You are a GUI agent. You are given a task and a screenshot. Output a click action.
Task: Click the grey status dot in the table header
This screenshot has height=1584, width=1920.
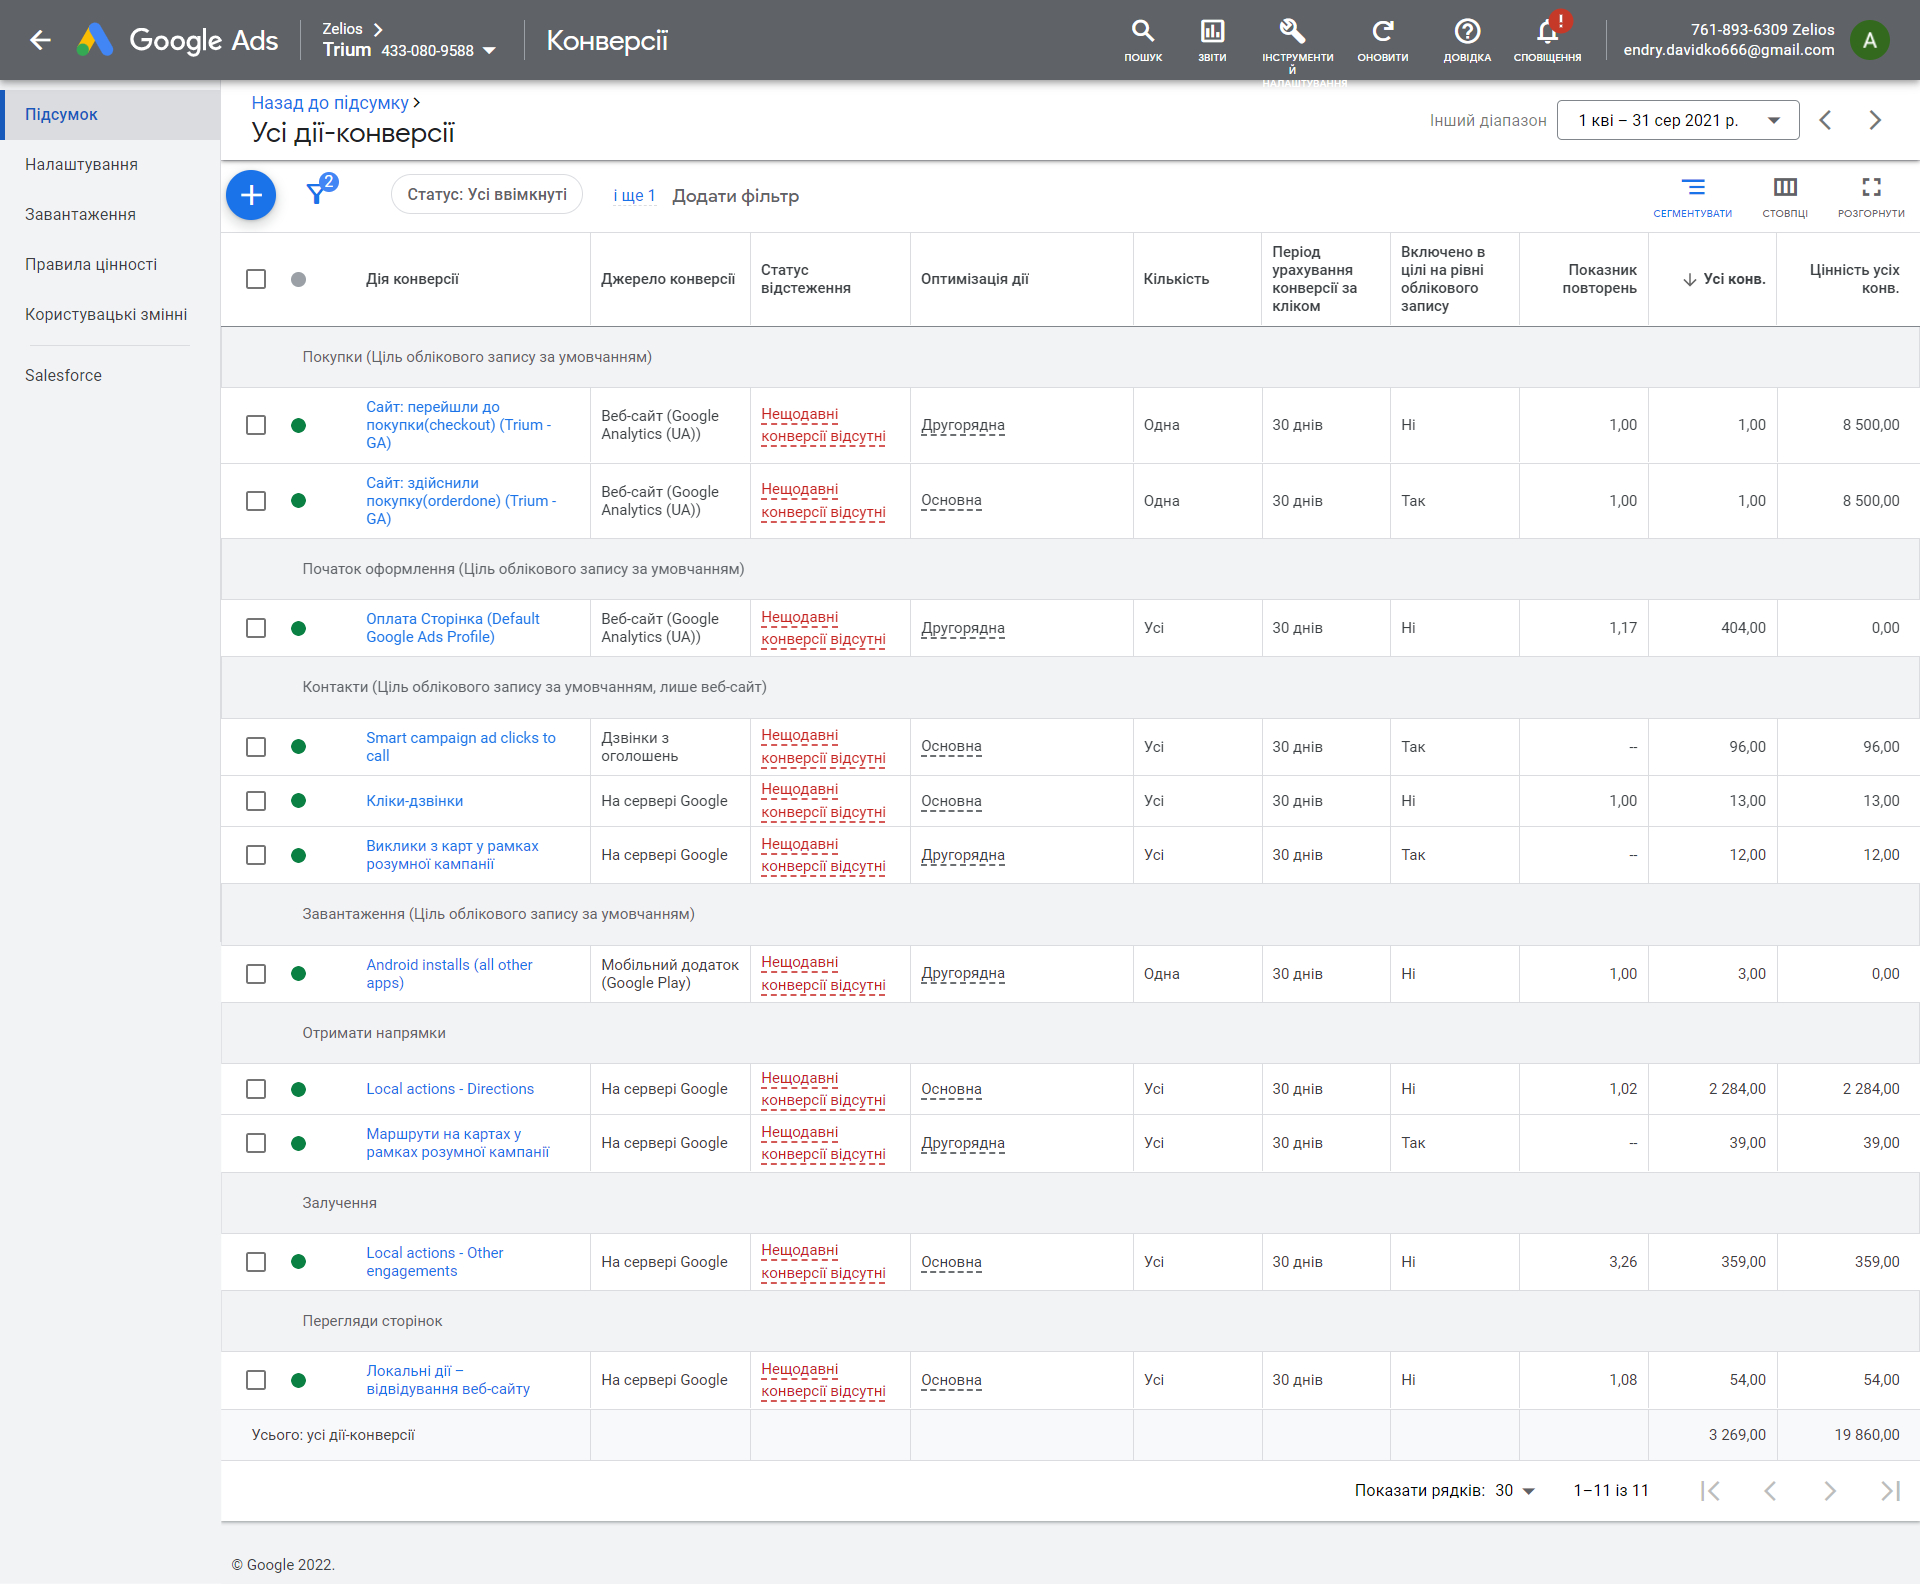(298, 279)
